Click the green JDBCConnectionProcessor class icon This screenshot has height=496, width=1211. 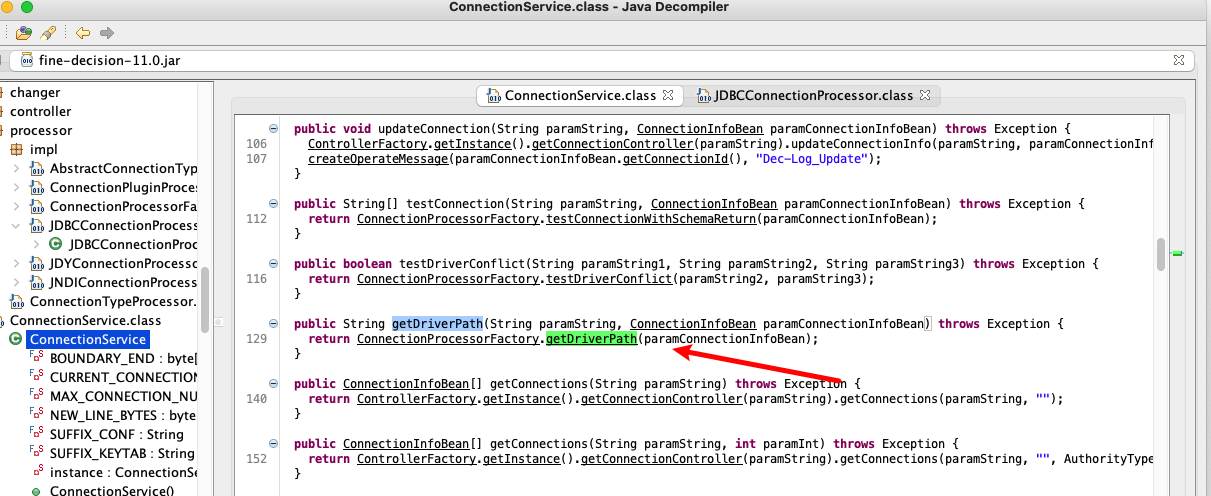pos(55,244)
